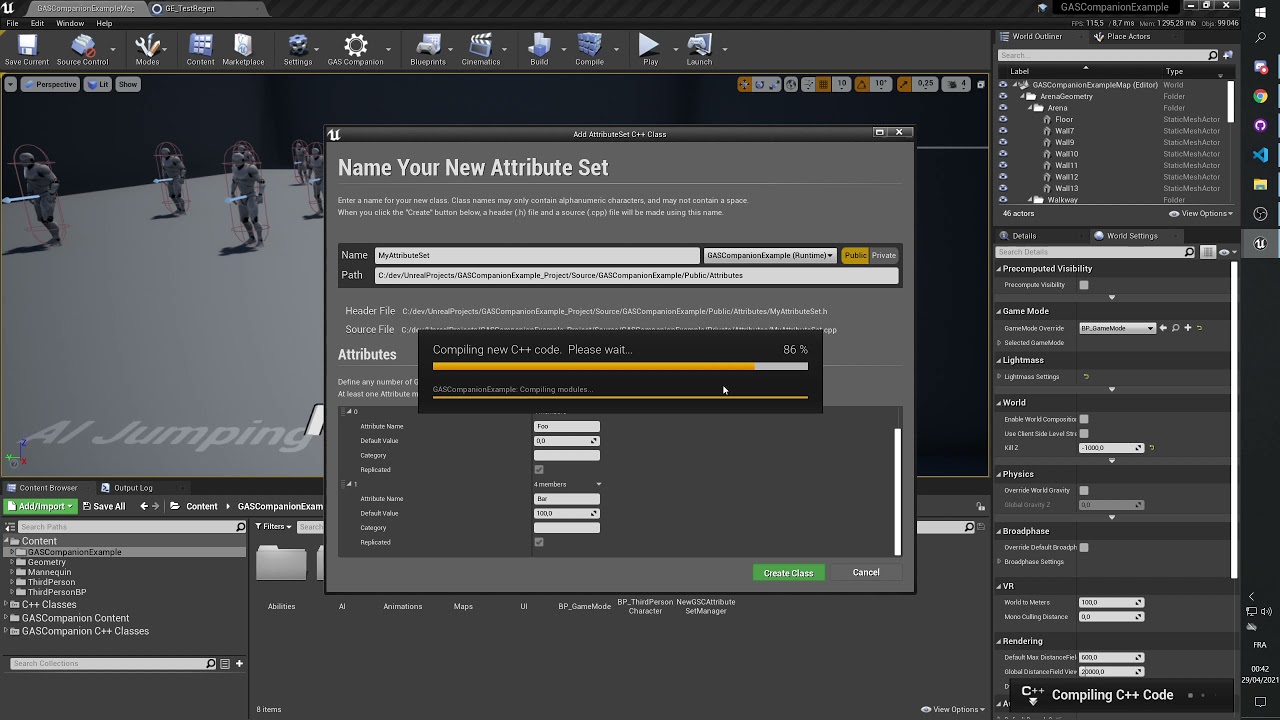Toggle visibility of Wall7 in World Outliner
Viewport: 1280px width, 720px height.
(1003, 131)
